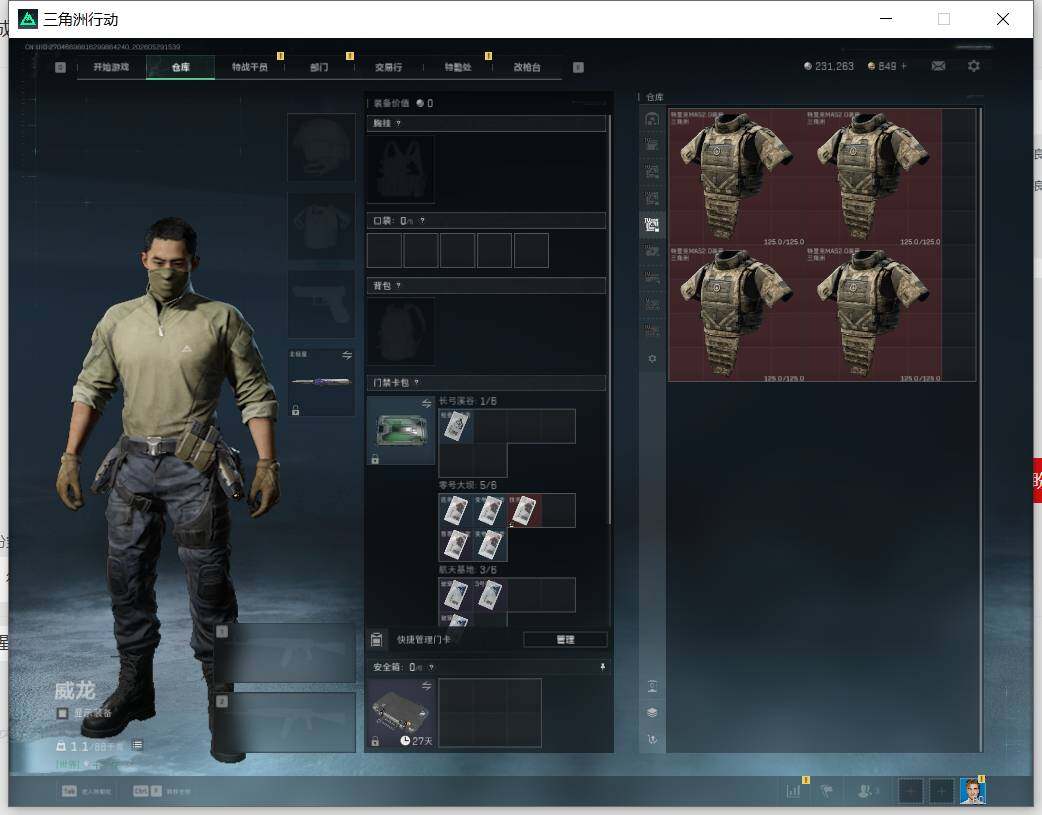
Task: Select the red-highlighted keycard in 零号大坝
Action: pyautogui.click(x=524, y=511)
